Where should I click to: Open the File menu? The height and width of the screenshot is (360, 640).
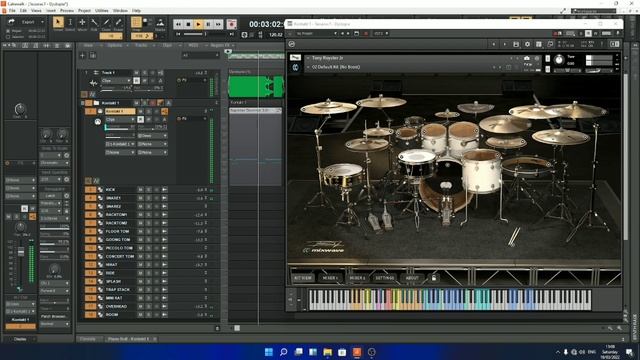(x=12, y=11)
